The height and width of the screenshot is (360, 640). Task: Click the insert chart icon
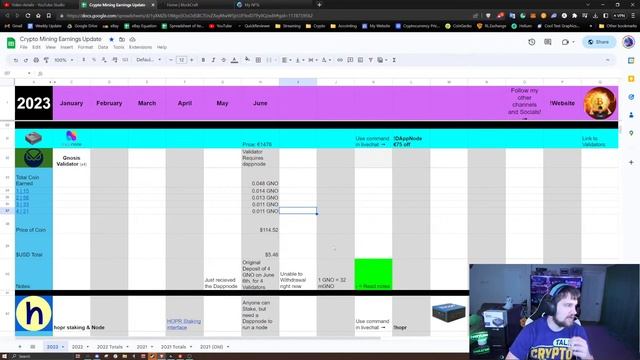click(360, 60)
